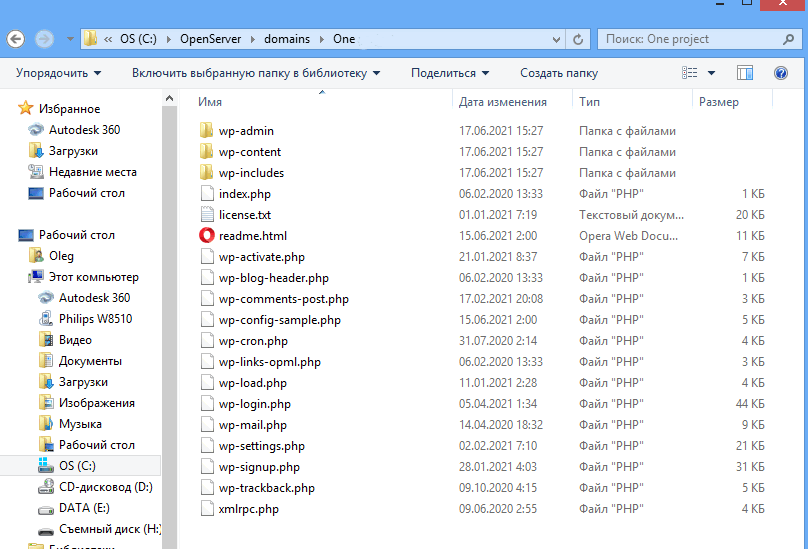This screenshot has height=549, width=808.
Task: Toggle the preview pane icon
Action: [x=745, y=73]
